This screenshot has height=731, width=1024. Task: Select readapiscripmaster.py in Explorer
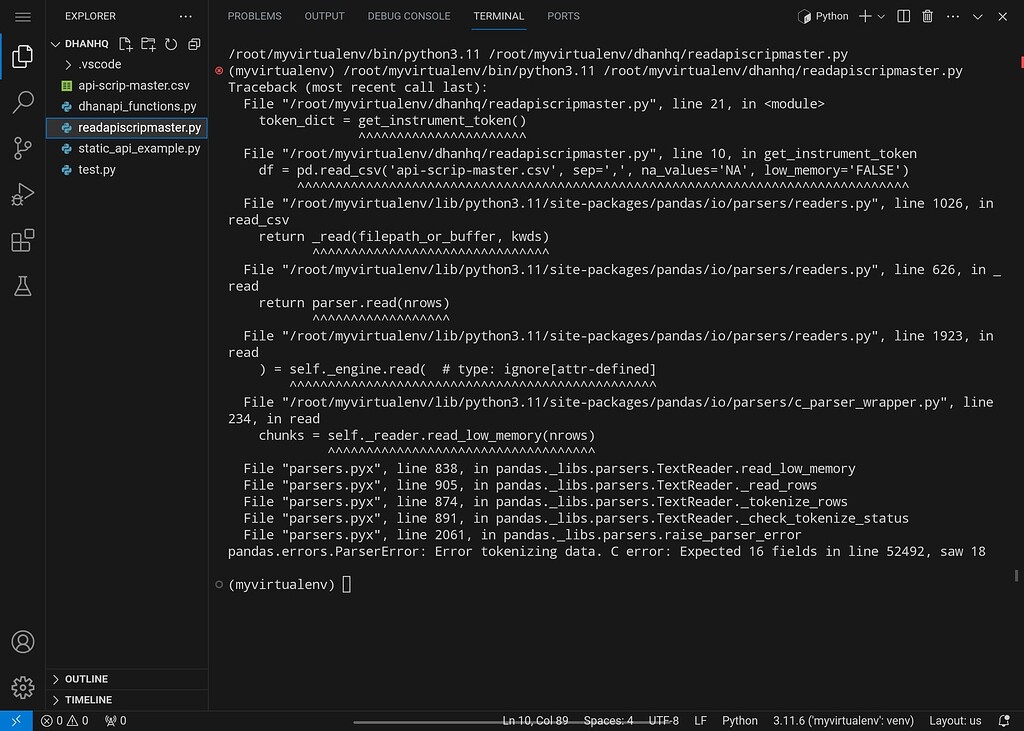point(127,127)
